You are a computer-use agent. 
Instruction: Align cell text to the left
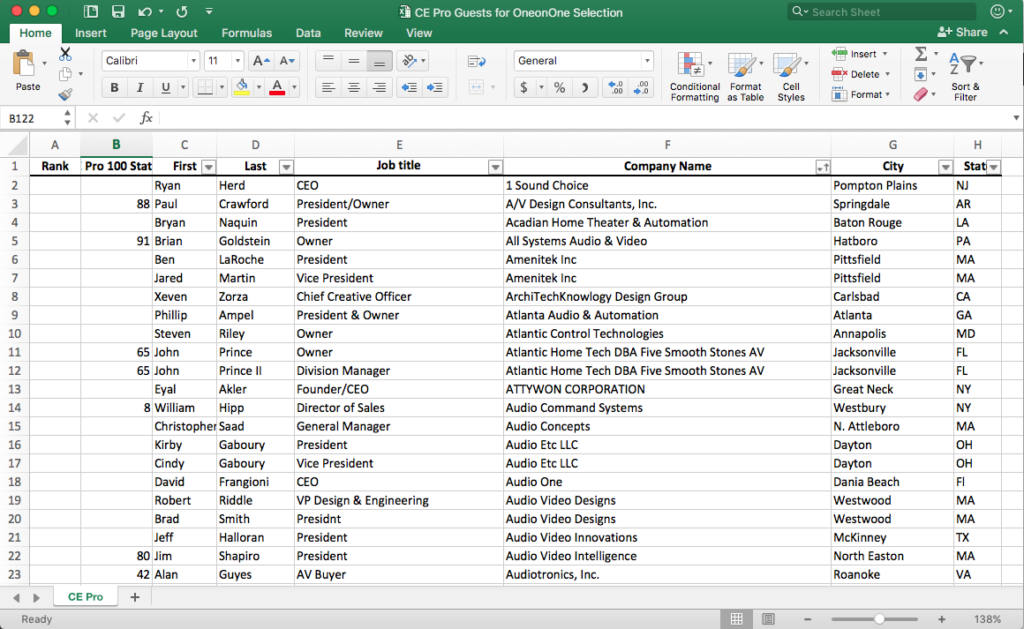coord(328,88)
